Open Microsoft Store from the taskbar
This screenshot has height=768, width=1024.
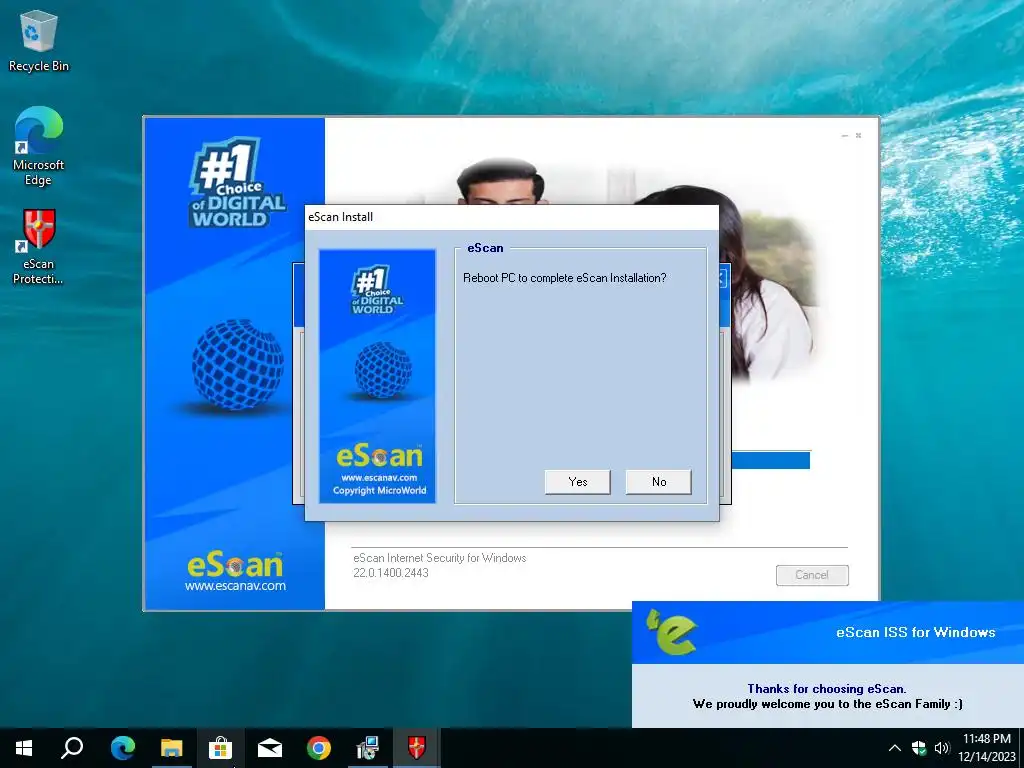[220, 748]
